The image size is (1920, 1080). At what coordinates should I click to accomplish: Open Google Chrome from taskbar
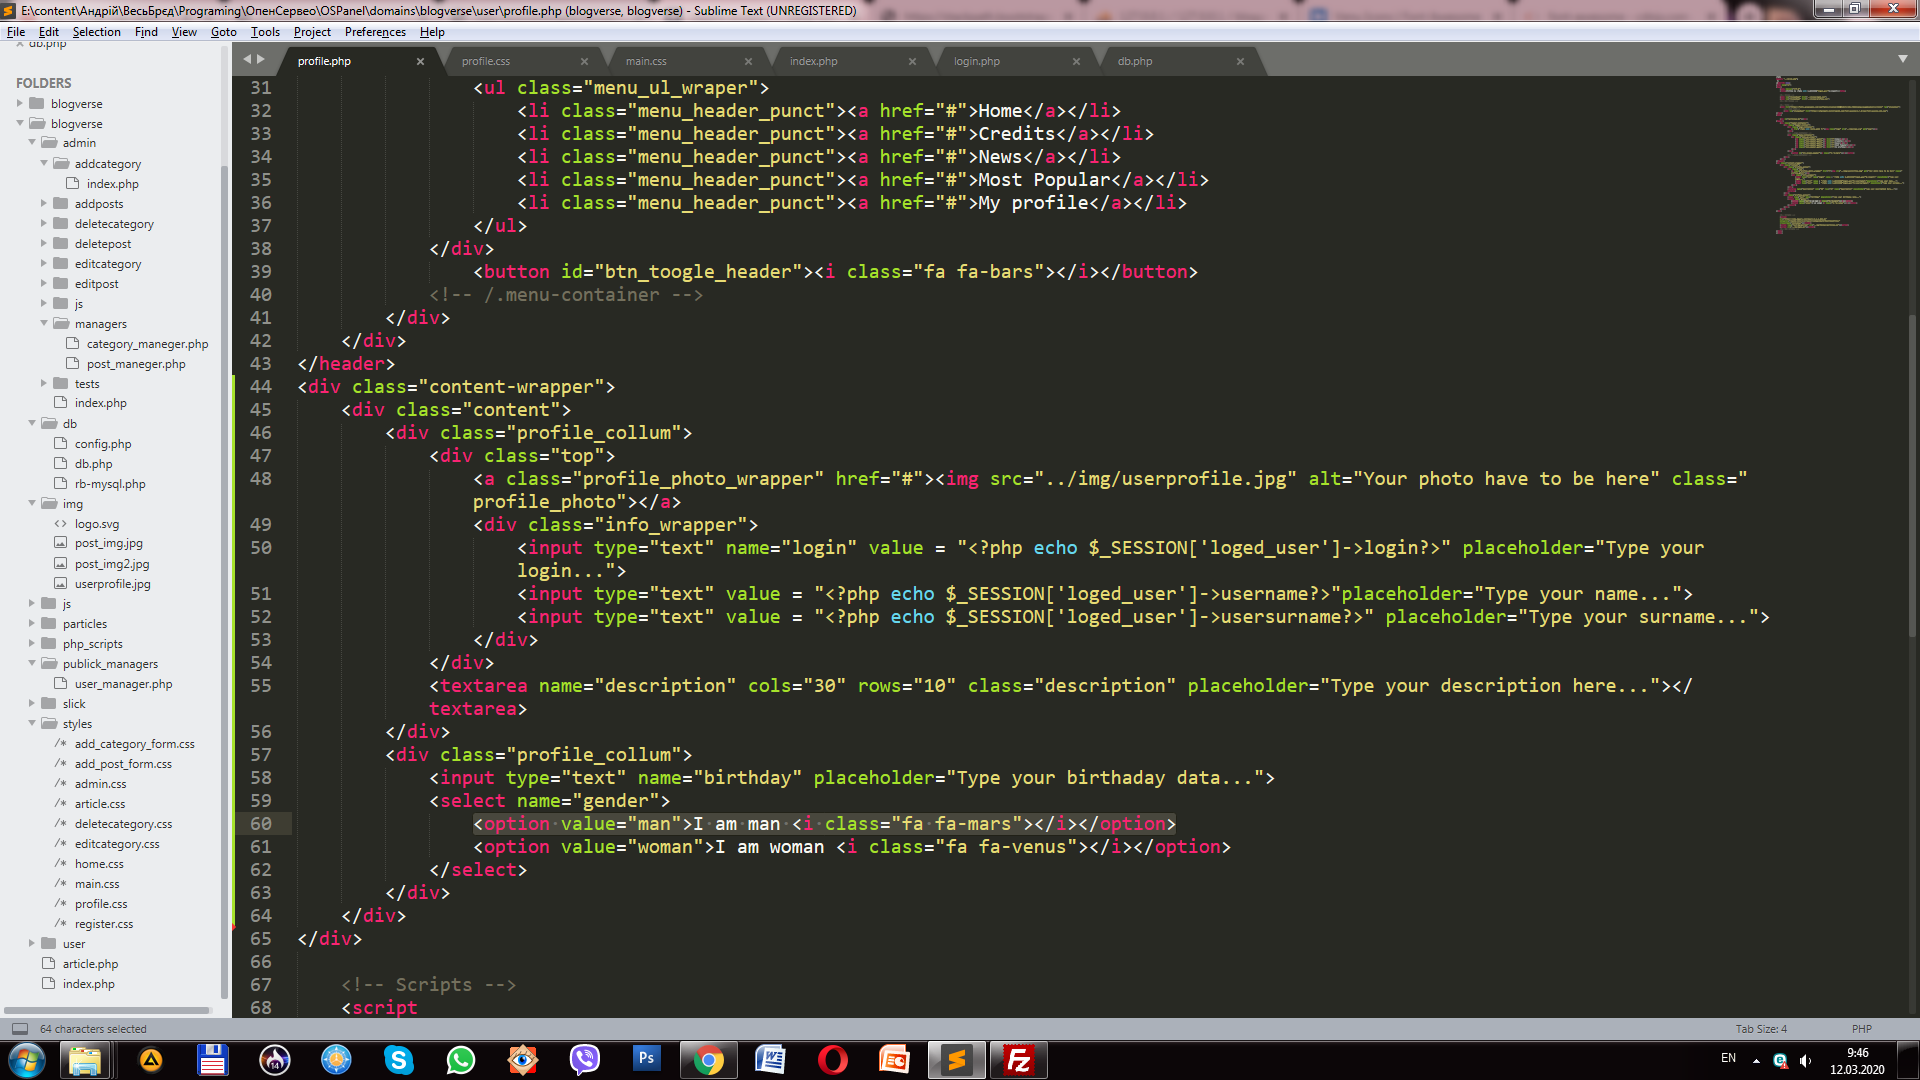point(708,1060)
